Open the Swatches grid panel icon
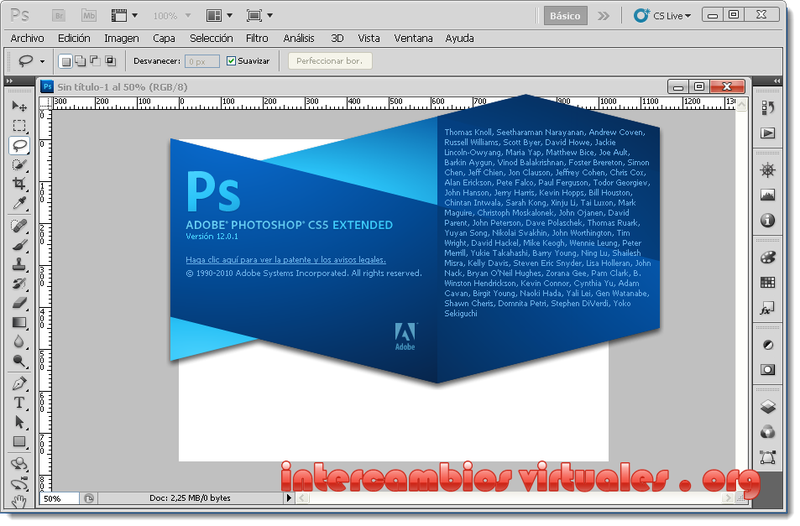 pos(767,283)
